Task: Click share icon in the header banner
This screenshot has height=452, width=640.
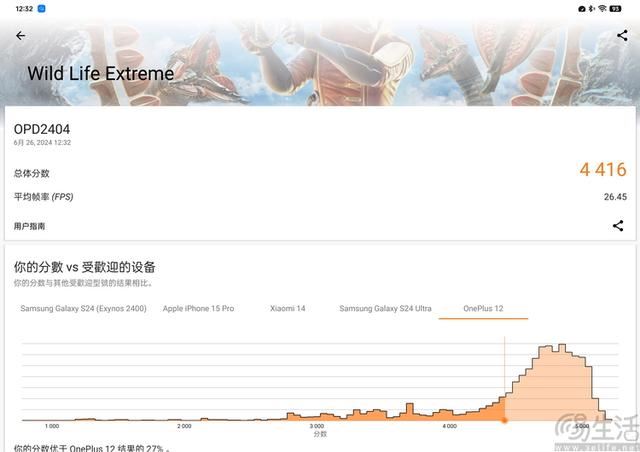Action: click(622, 36)
